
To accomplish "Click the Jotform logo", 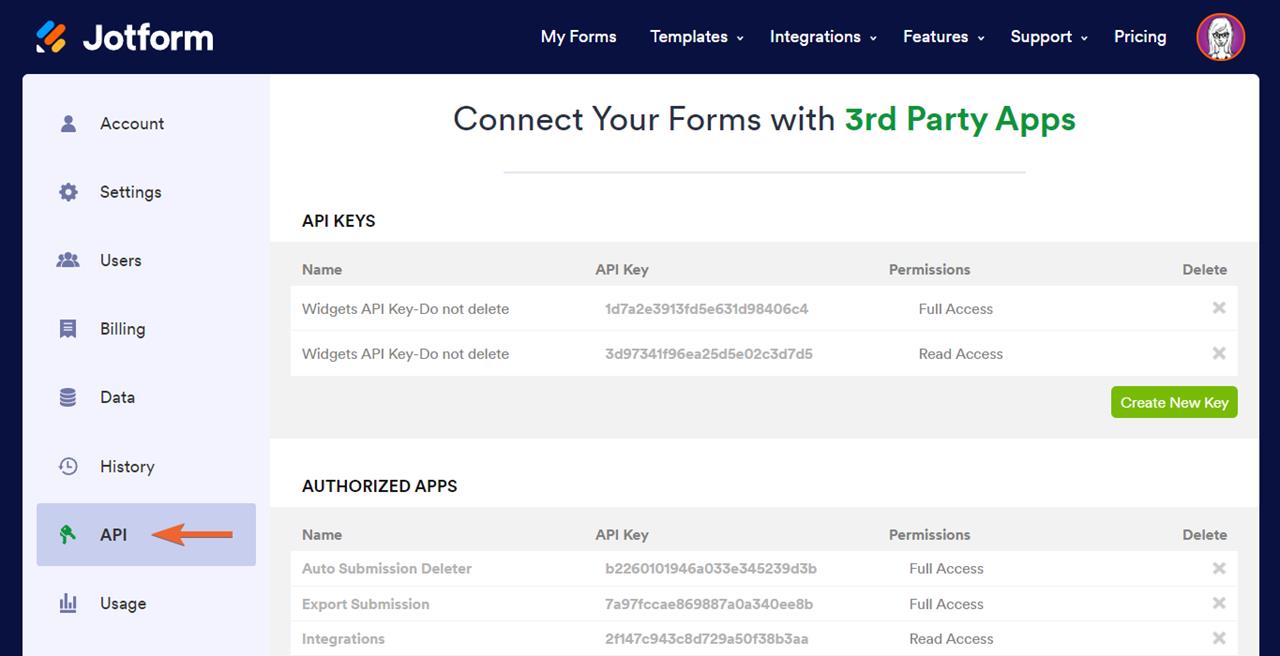I will pos(125,37).
